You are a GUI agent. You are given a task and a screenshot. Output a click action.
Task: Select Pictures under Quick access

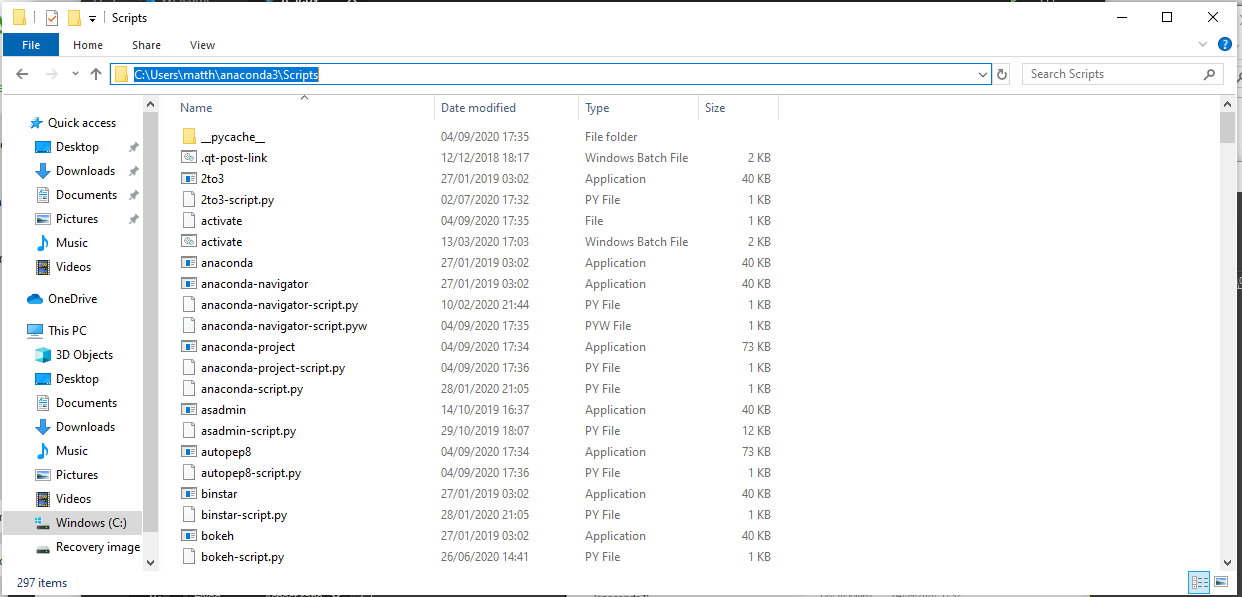tap(77, 219)
